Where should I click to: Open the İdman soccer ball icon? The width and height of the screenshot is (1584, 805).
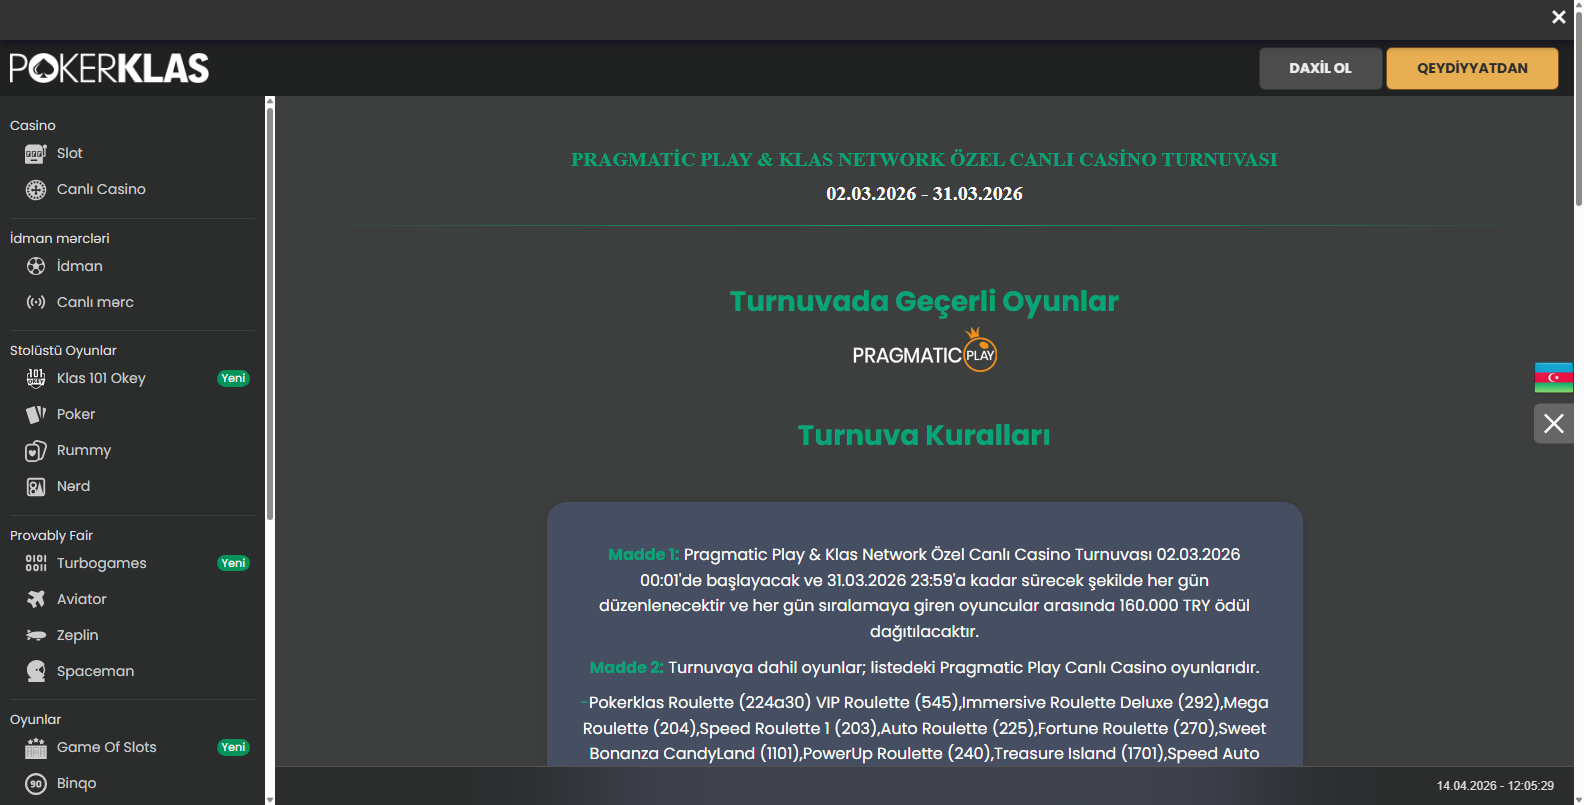(x=36, y=266)
